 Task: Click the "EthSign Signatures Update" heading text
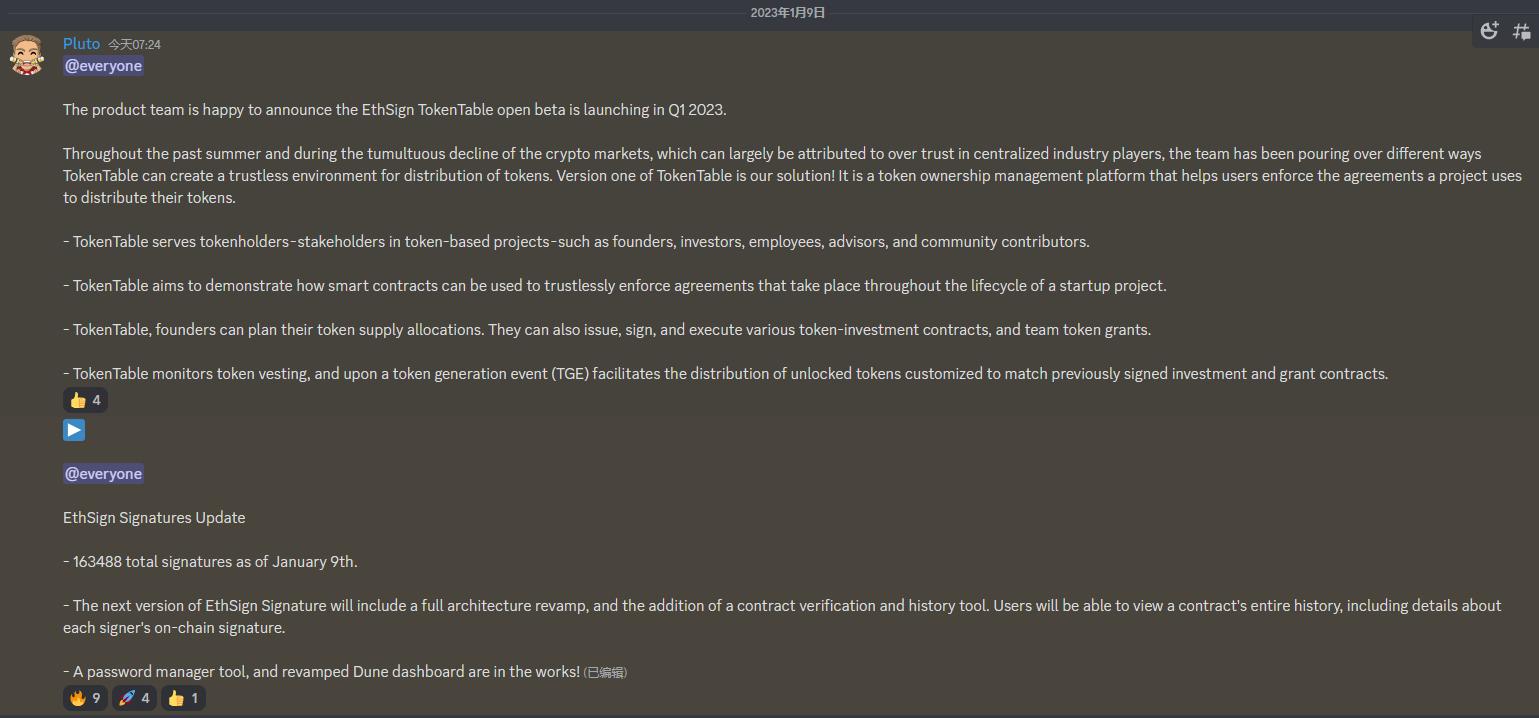click(154, 518)
